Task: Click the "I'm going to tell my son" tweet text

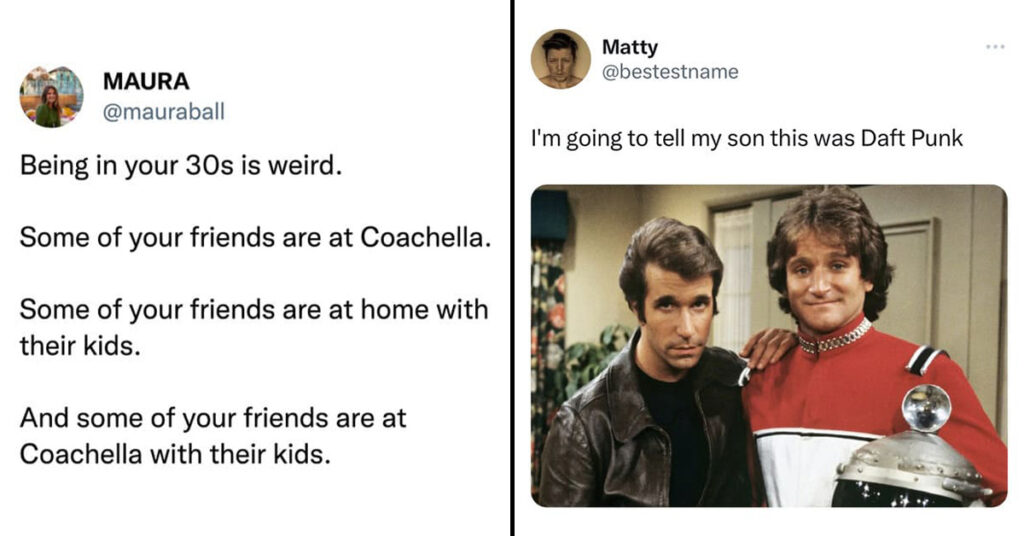Action: click(x=746, y=138)
